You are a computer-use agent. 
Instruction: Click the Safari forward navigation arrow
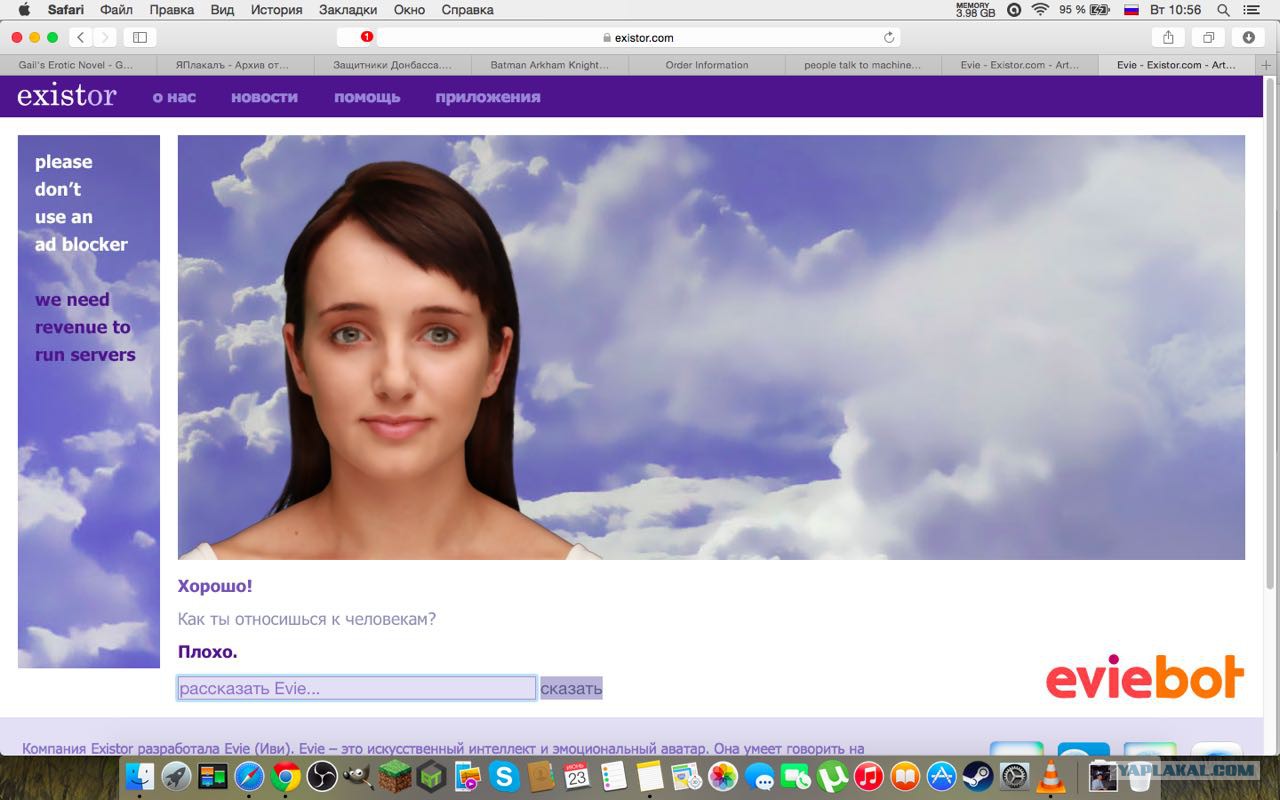105,37
